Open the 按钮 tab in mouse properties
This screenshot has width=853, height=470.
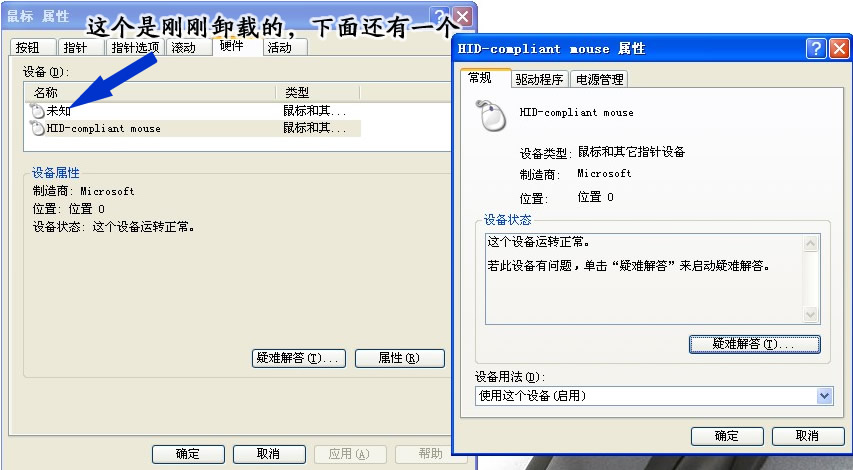click(28, 48)
